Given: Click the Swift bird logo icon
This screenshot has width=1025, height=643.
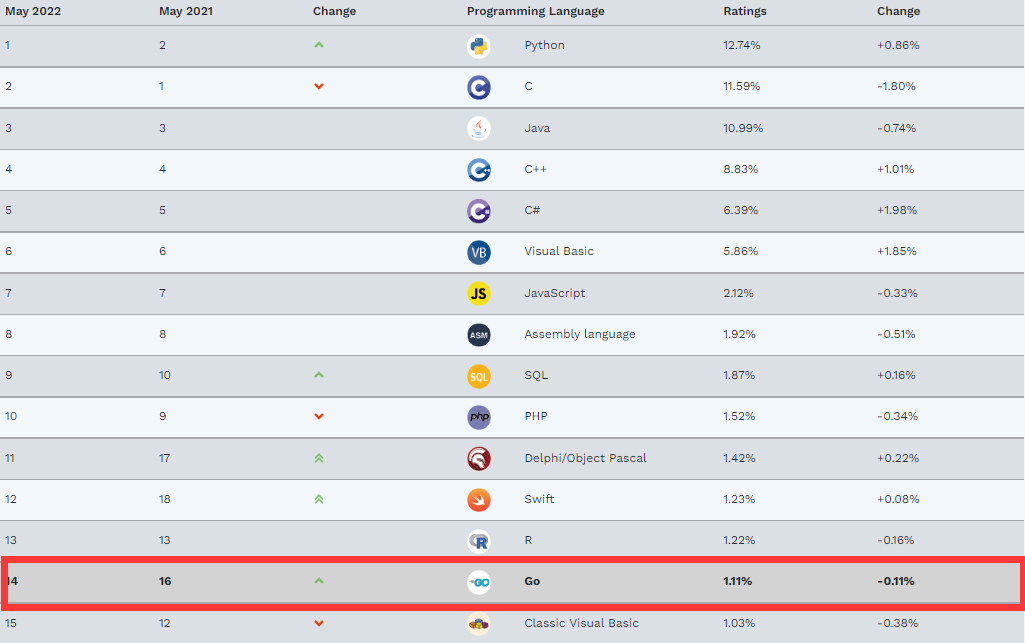Looking at the screenshot, I should coord(478,499).
